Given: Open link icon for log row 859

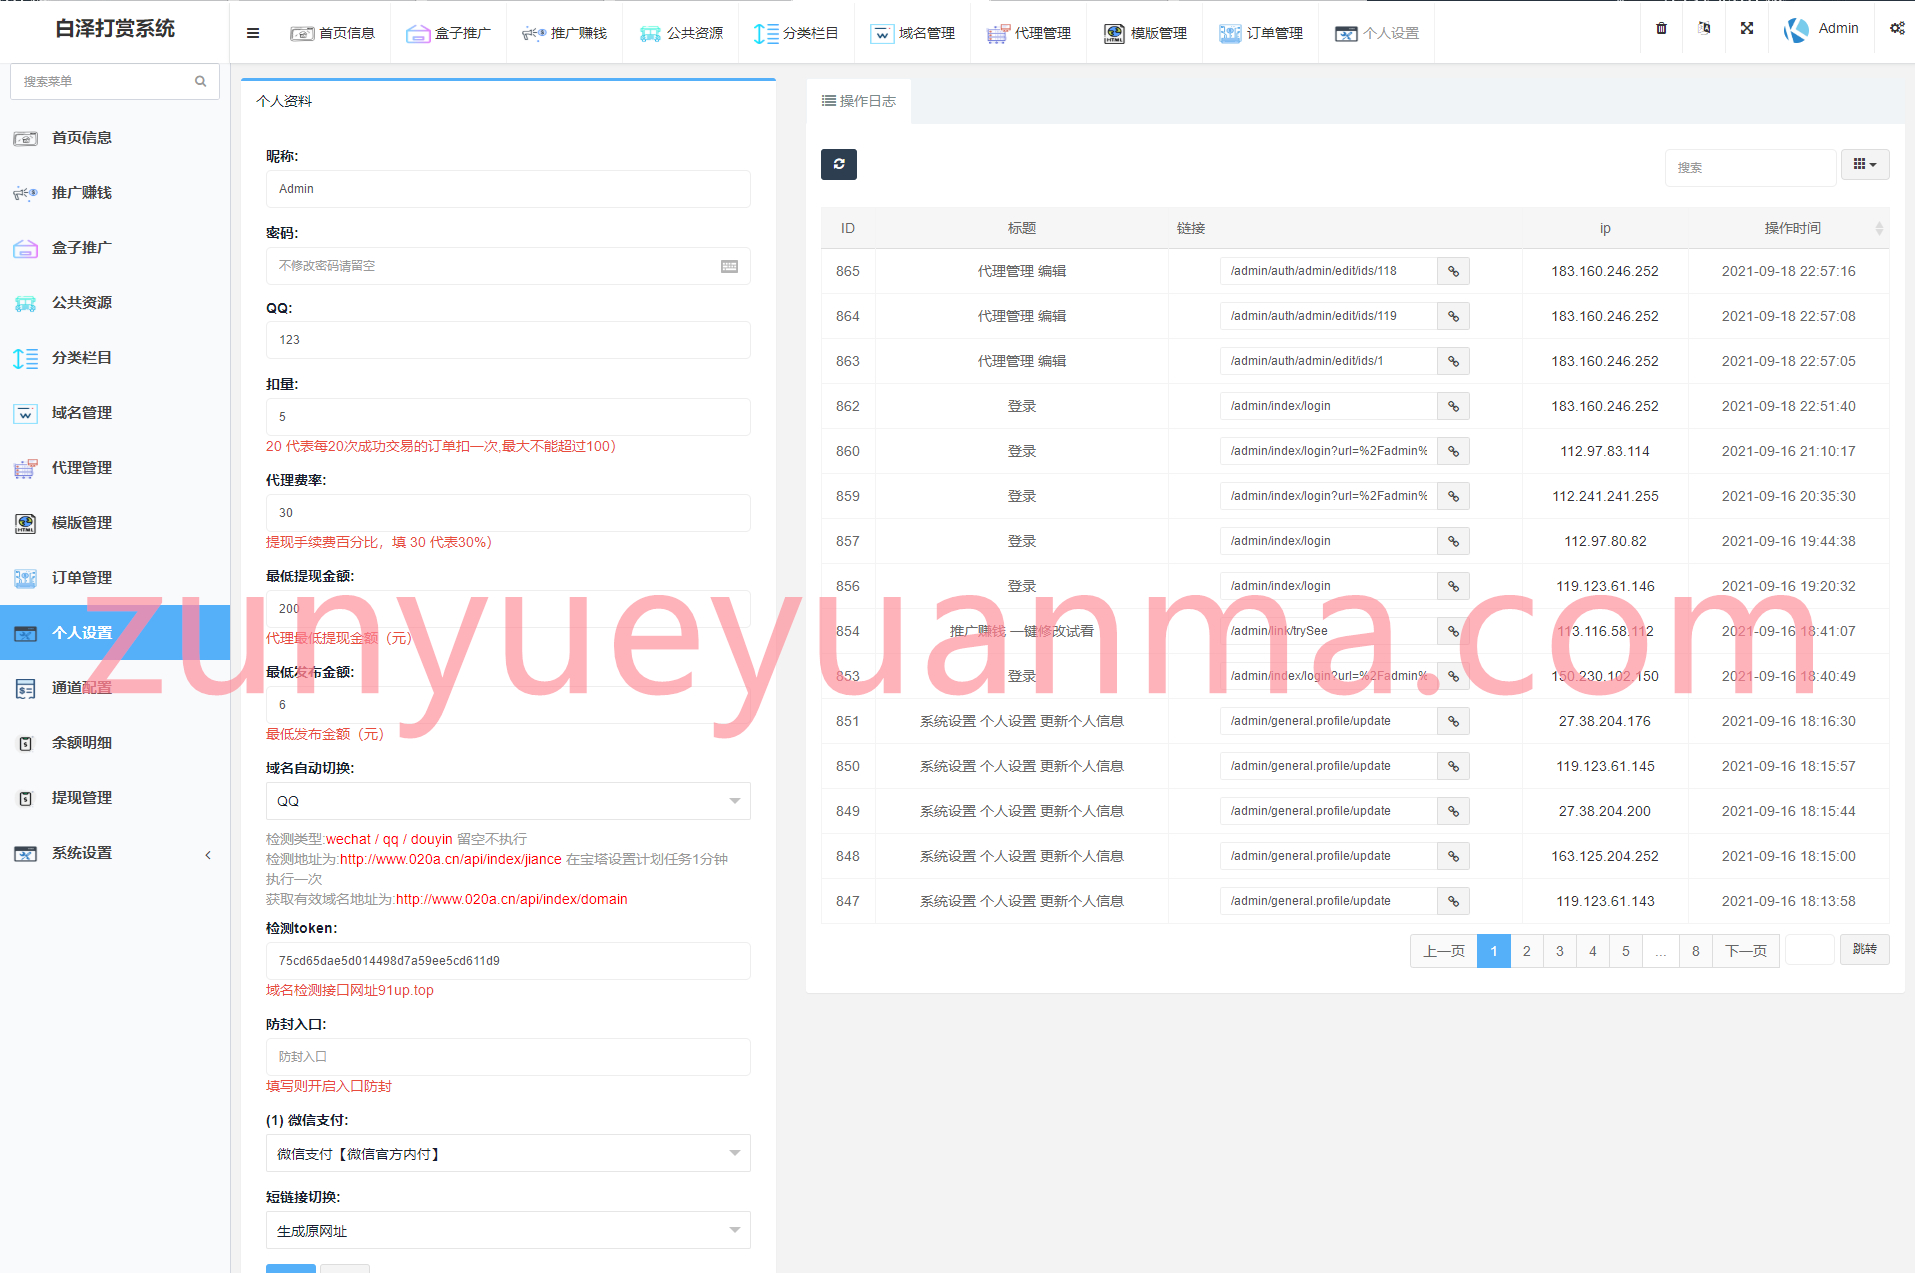Looking at the screenshot, I should (x=1453, y=496).
